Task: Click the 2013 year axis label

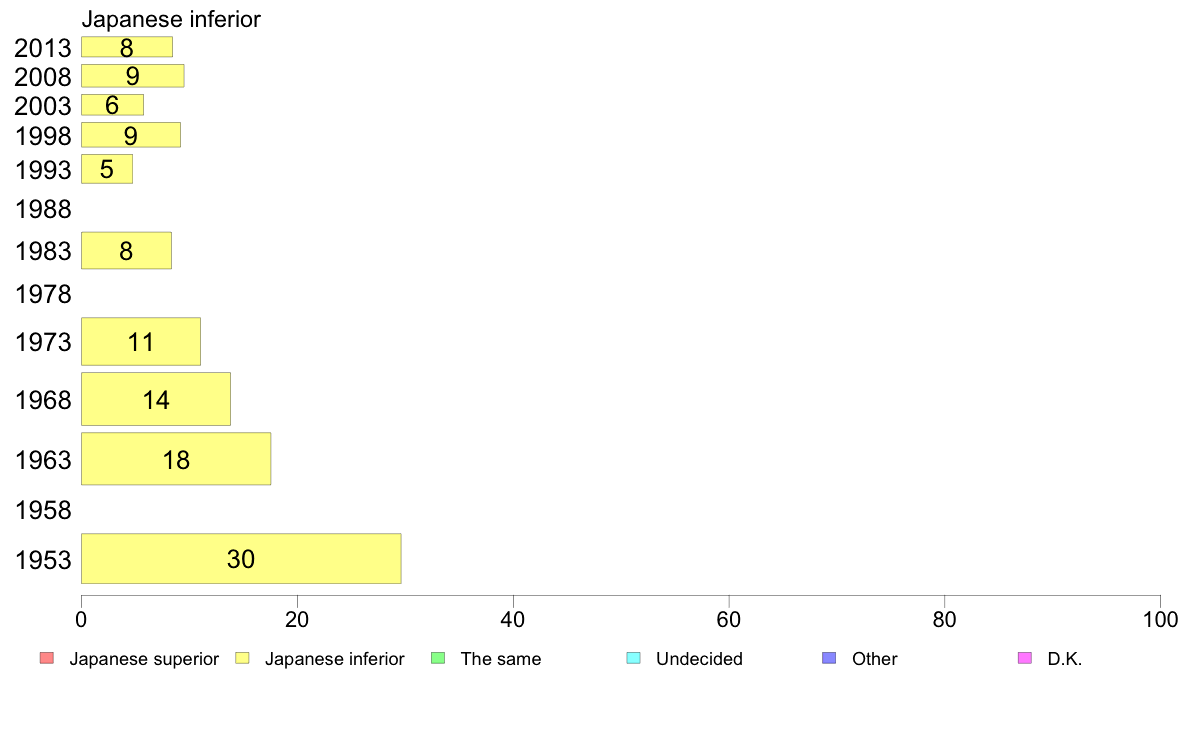Action: (x=43, y=48)
